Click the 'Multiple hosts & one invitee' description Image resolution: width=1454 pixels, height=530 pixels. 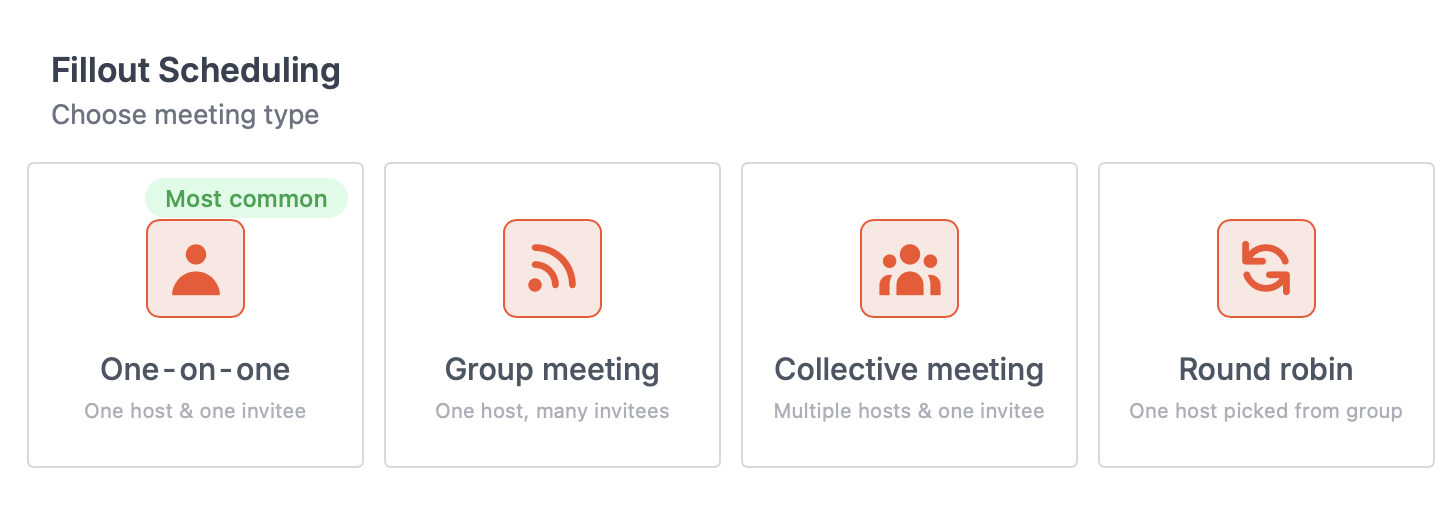tap(909, 411)
